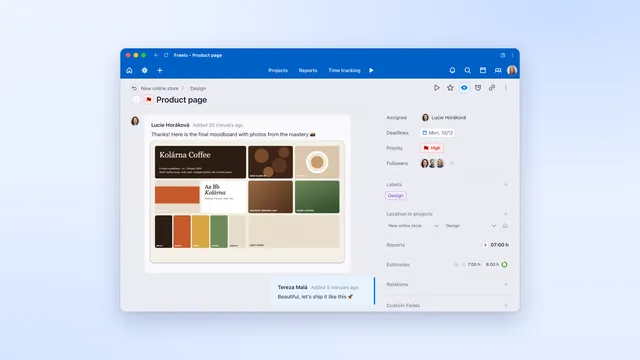The width and height of the screenshot is (640, 360).
Task: Open the Design list dropdown
Action: (x=471, y=226)
